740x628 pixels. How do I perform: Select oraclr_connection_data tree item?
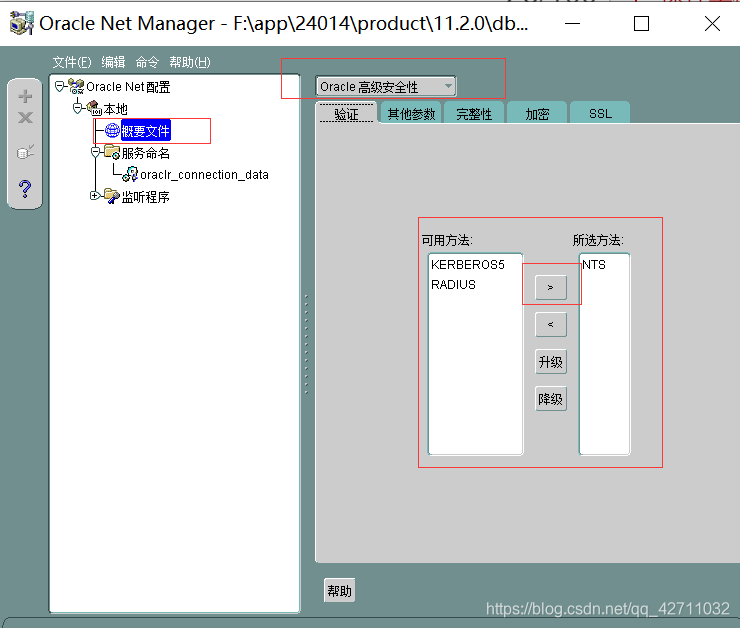204,175
